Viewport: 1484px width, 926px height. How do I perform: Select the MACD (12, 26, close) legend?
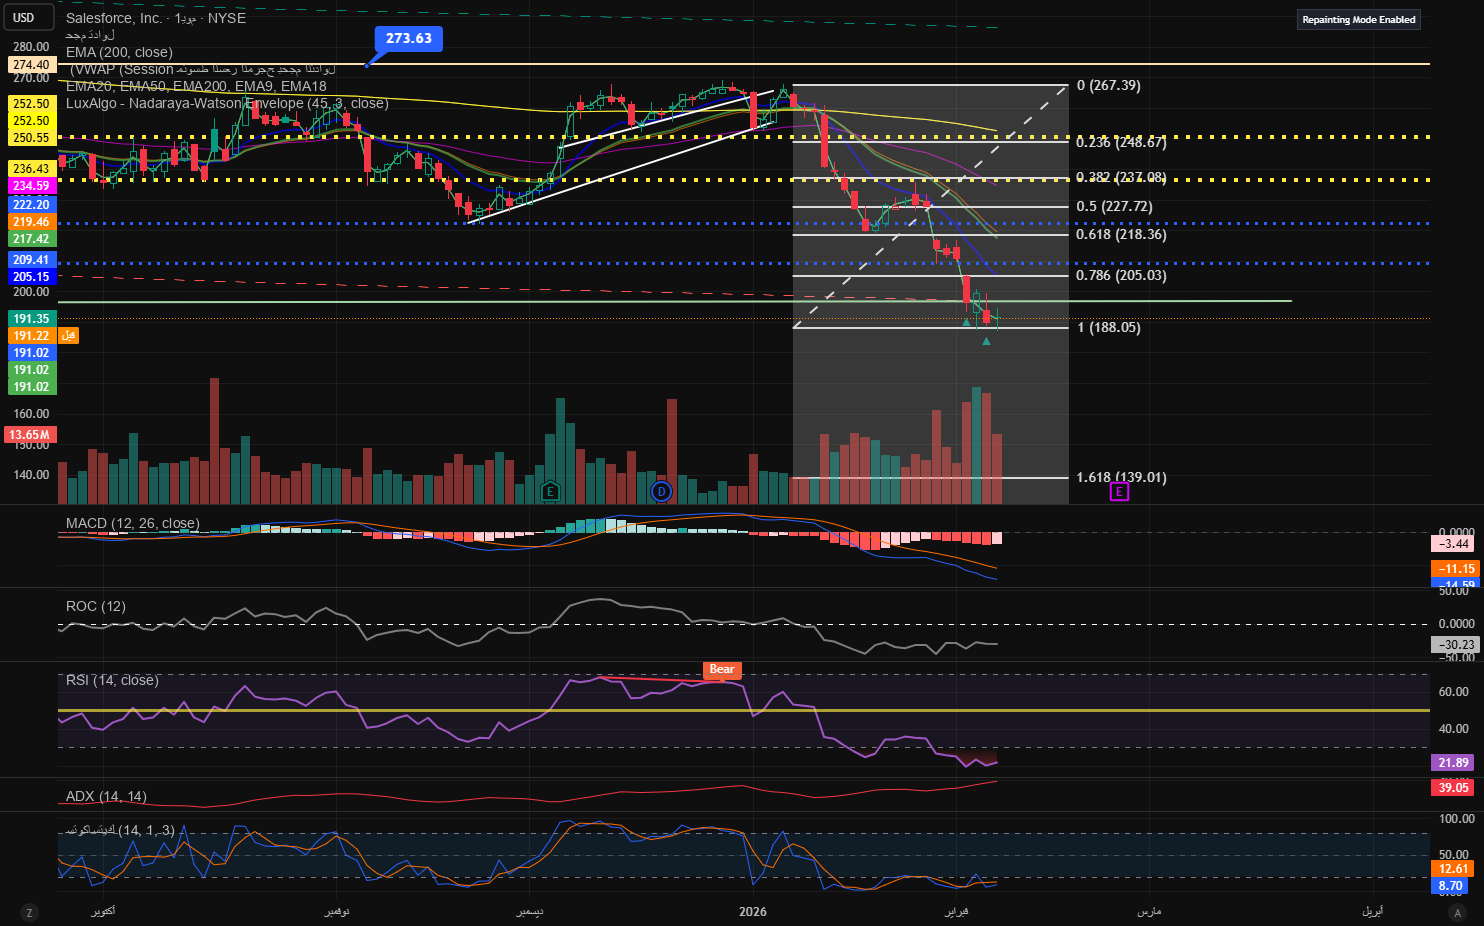132,523
